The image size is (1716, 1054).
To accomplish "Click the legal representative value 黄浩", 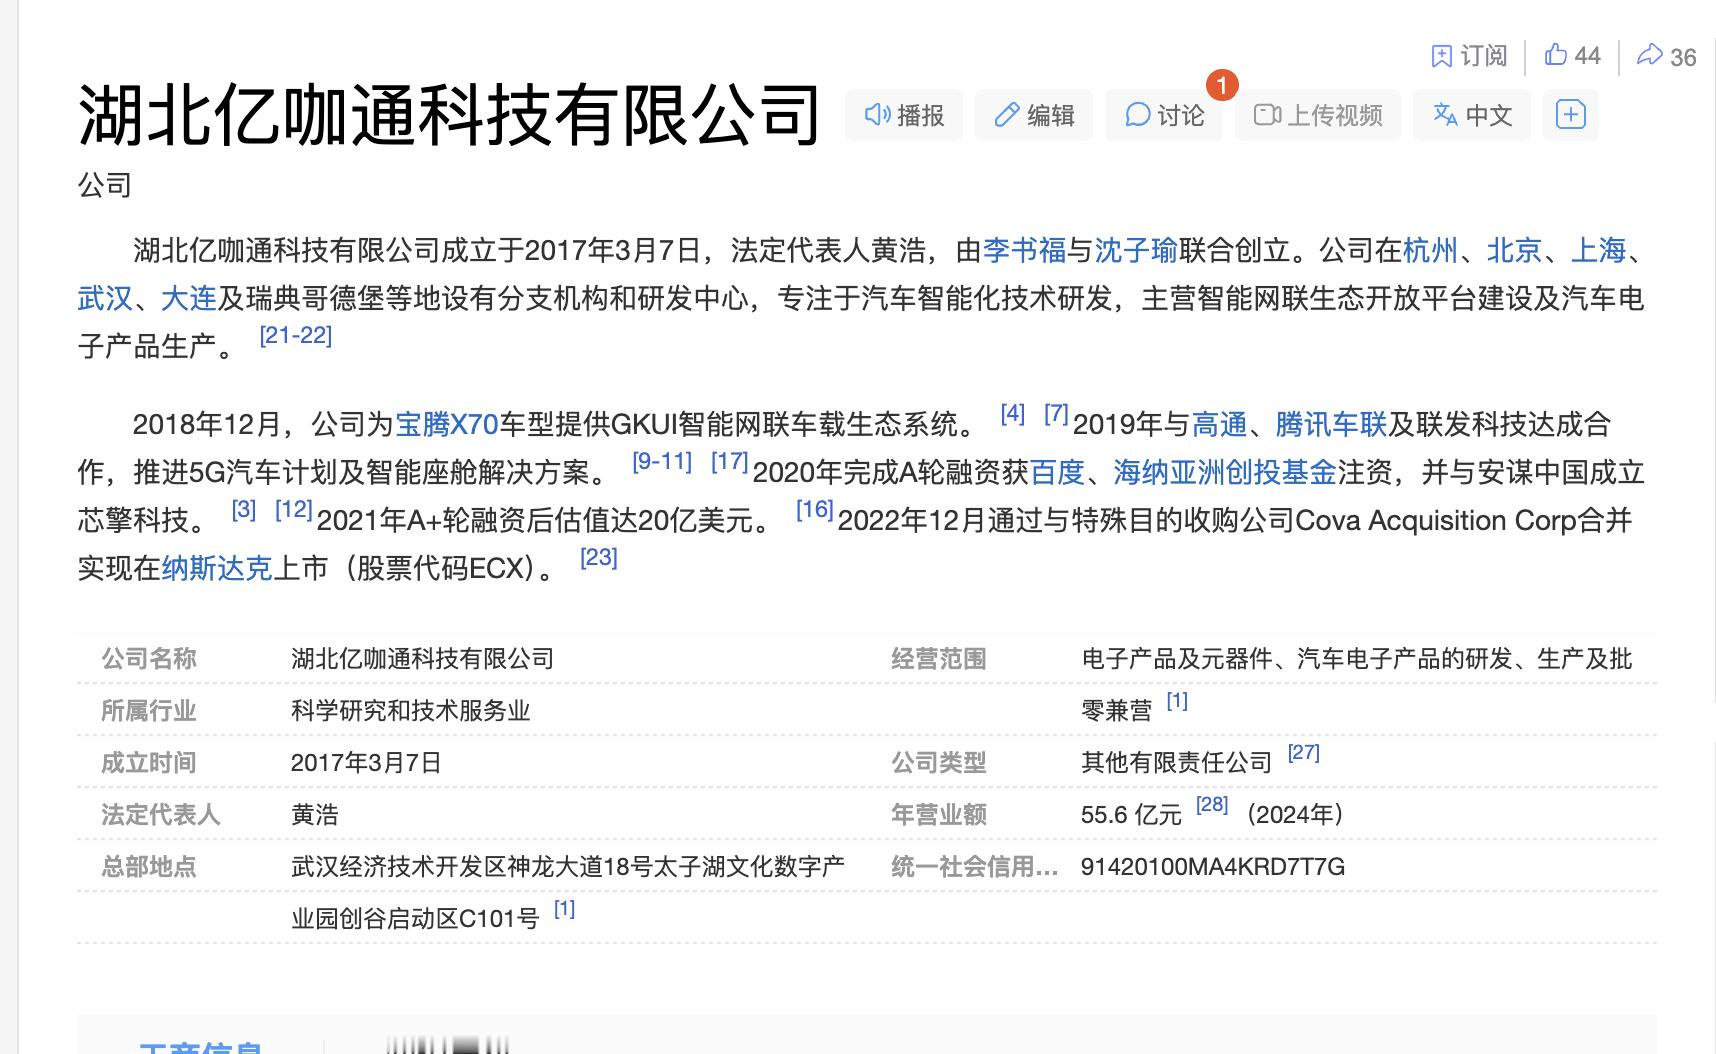I will (x=315, y=815).
